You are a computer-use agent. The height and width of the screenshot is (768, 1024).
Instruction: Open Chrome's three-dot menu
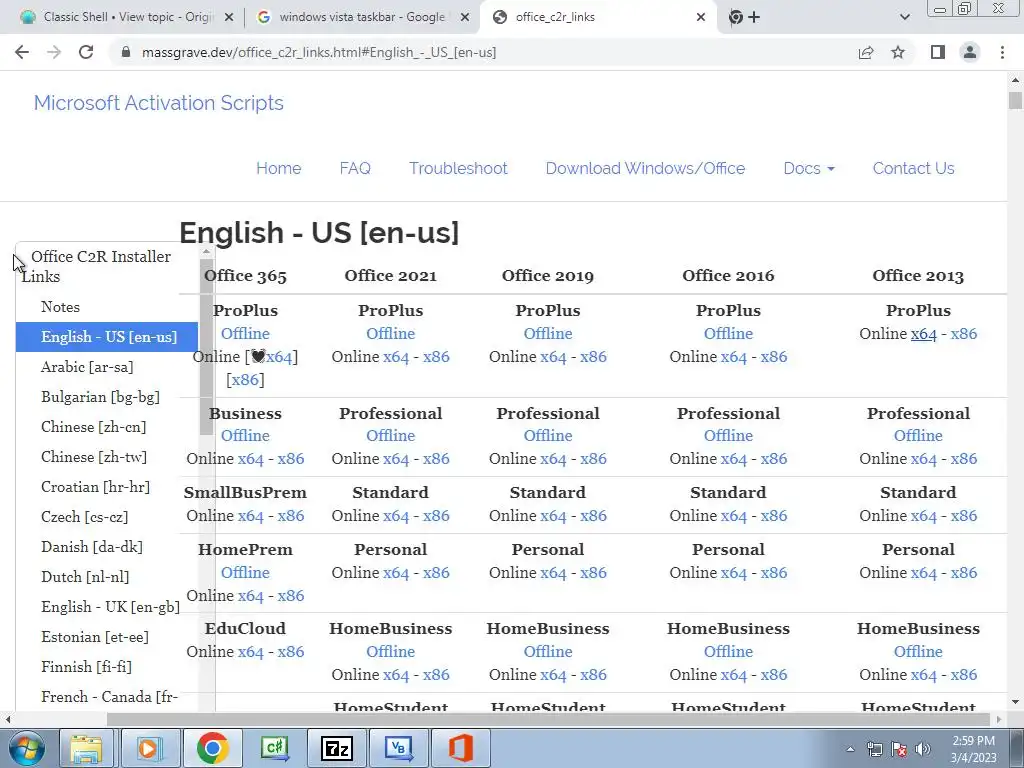click(x=1002, y=52)
